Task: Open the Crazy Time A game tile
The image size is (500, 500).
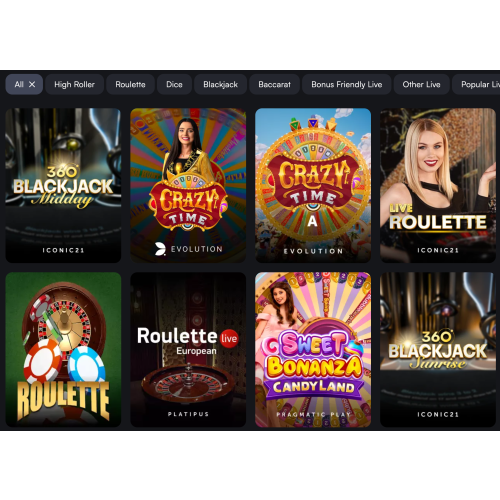Action: click(x=313, y=185)
